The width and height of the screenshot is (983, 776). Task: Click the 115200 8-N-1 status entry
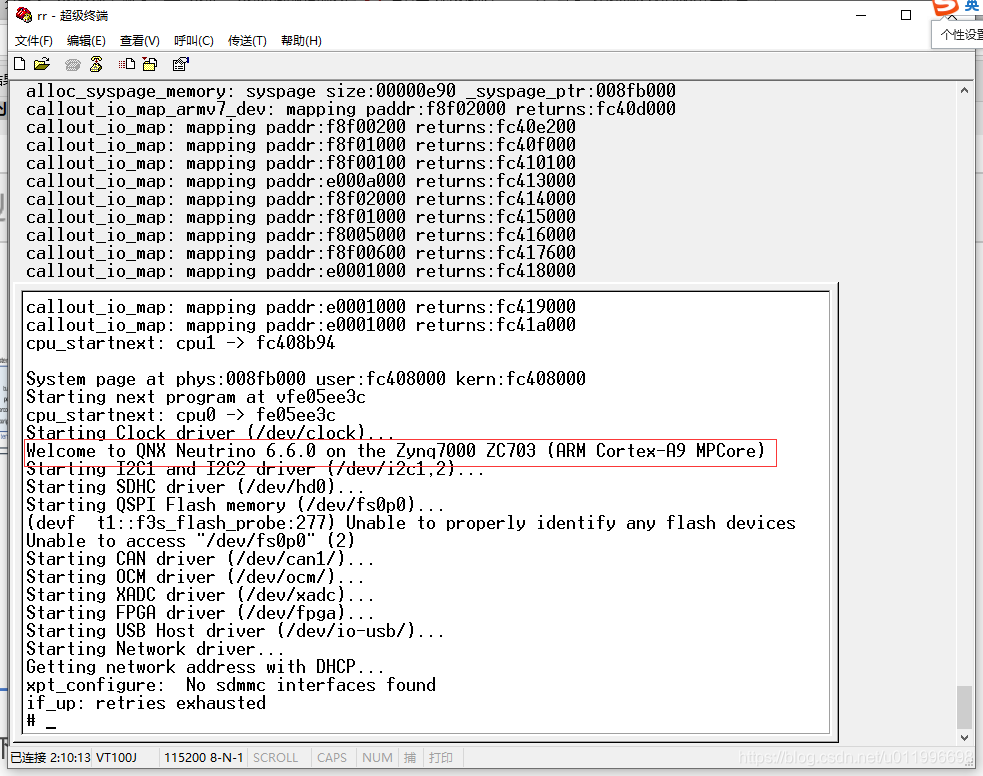click(203, 757)
